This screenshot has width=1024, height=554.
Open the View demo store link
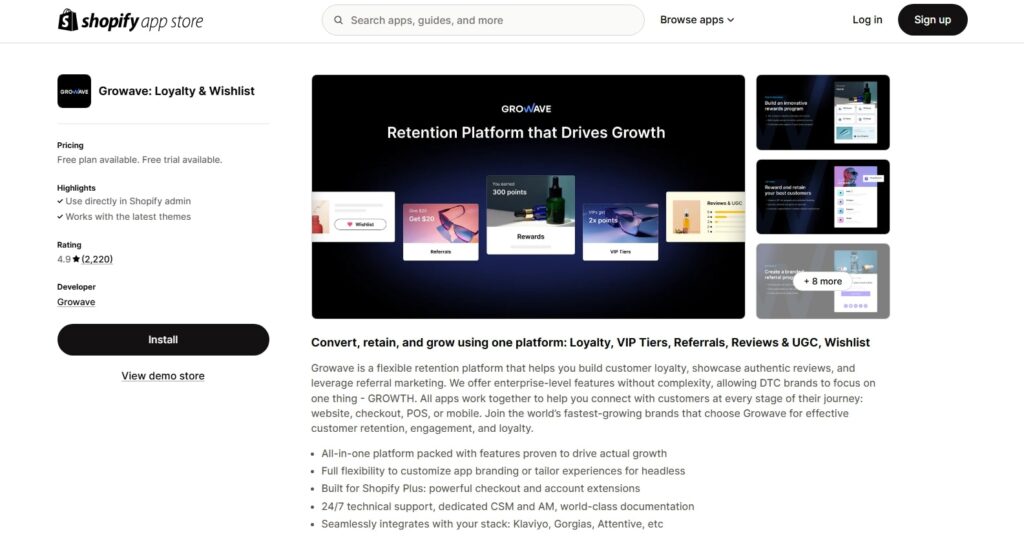coord(163,376)
